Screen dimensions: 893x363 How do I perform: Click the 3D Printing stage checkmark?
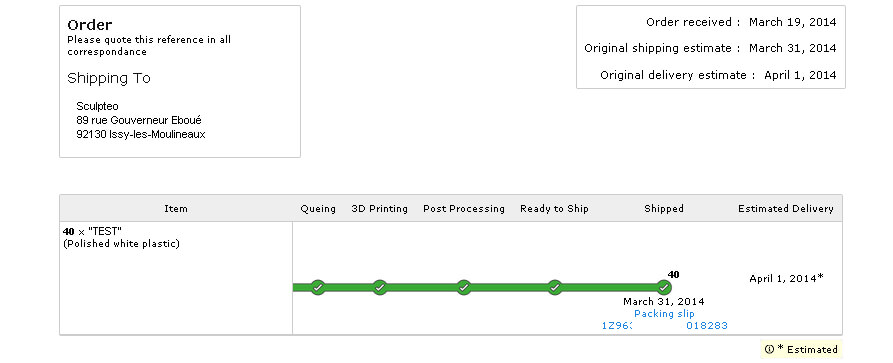tap(380, 287)
